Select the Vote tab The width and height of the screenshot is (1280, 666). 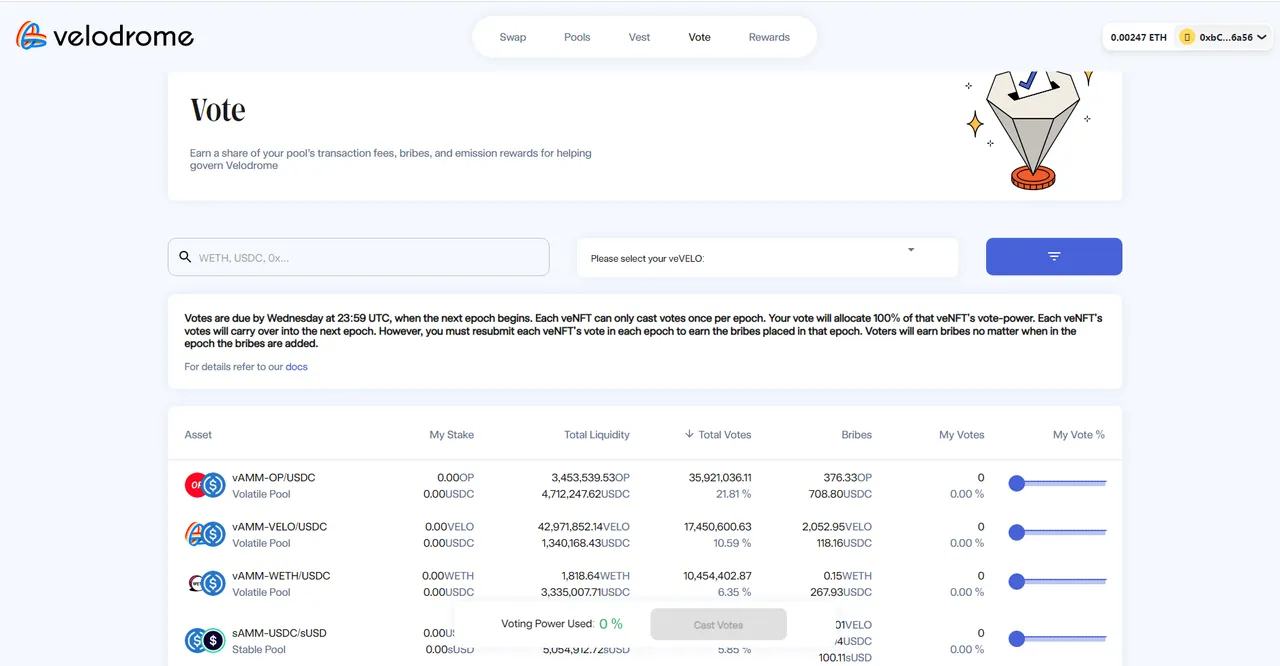point(700,37)
